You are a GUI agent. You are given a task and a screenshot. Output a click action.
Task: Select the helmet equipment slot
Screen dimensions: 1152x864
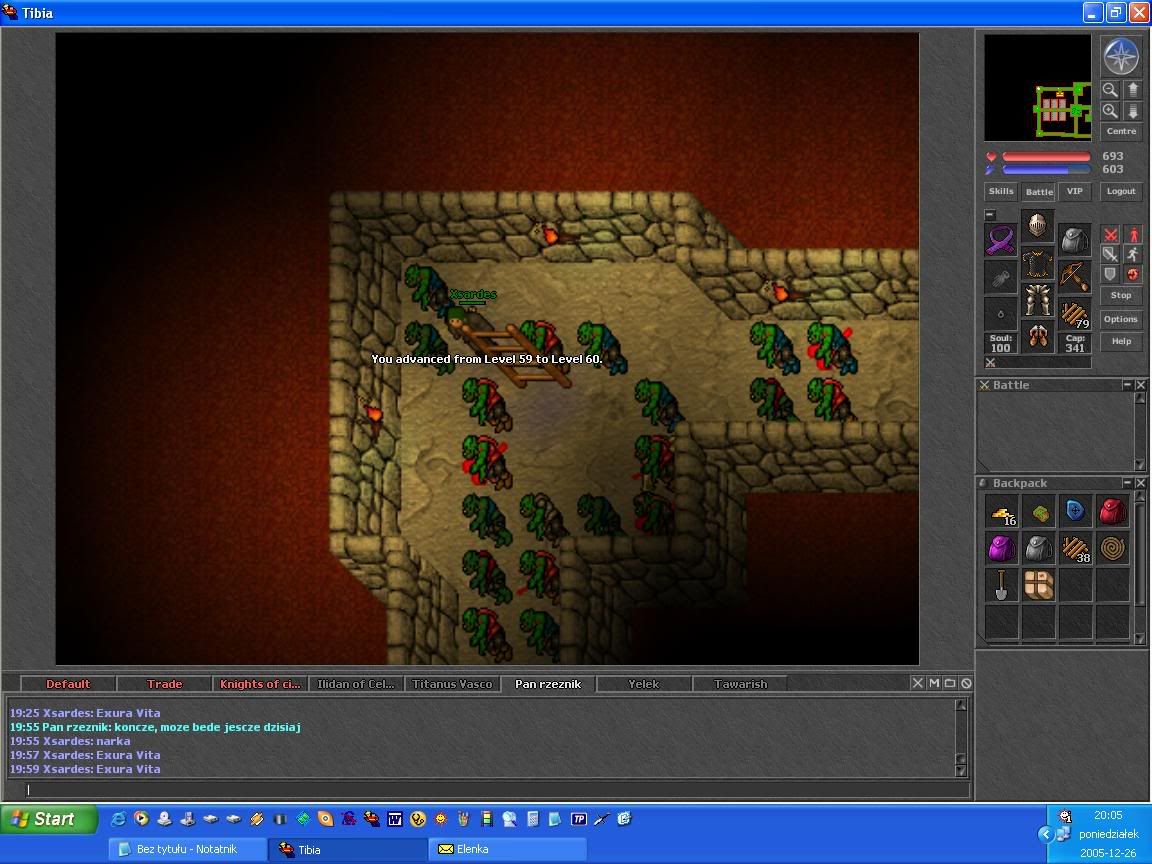pyautogui.click(x=1037, y=224)
